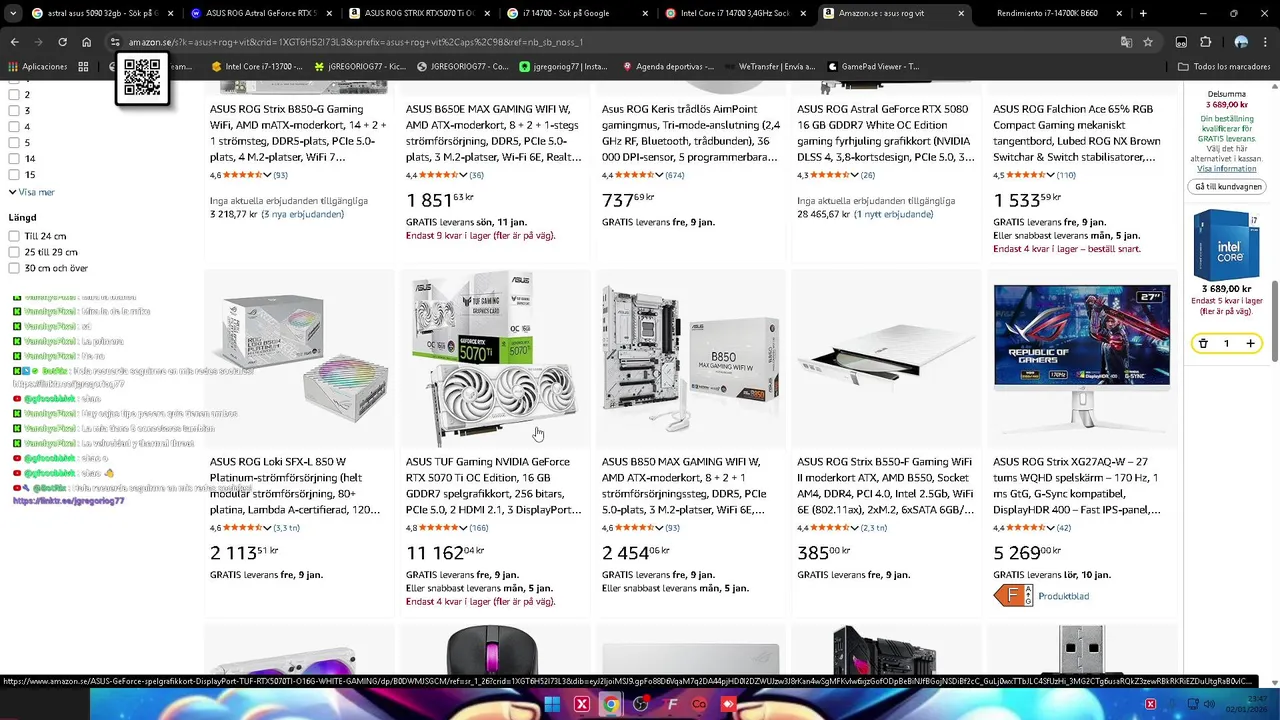Click the "Gå till kundvagnen" button
Viewport: 1280px width, 720px height.
(1229, 187)
